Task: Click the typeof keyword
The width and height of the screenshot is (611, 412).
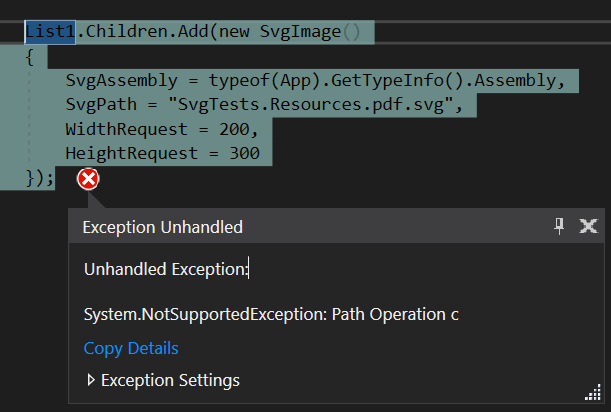Action: pos(239,81)
